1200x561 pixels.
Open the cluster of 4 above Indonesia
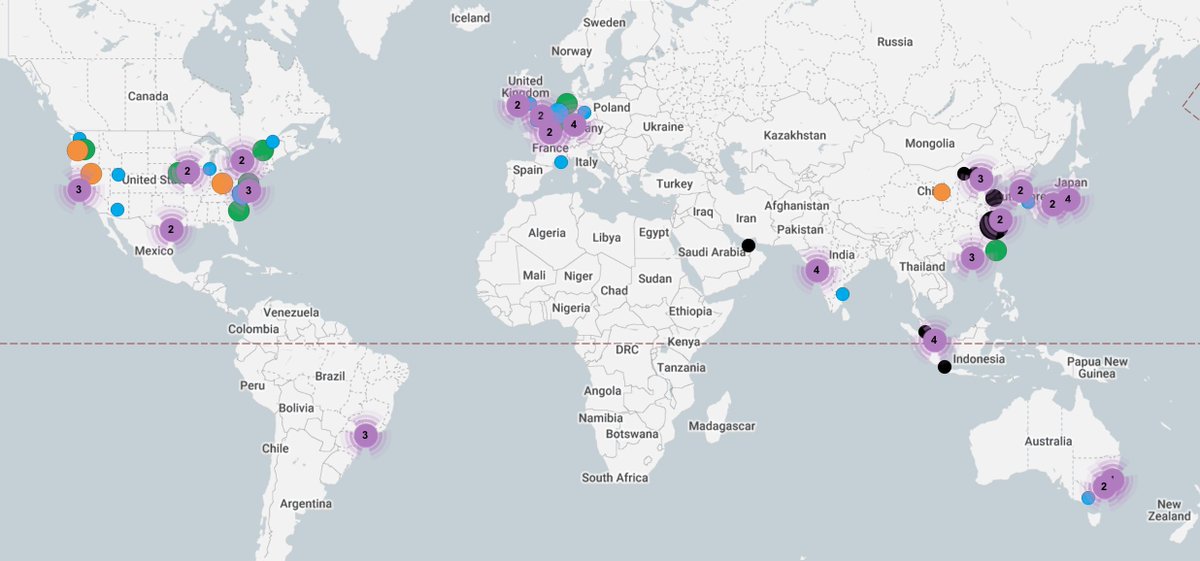(x=935, y=341)
